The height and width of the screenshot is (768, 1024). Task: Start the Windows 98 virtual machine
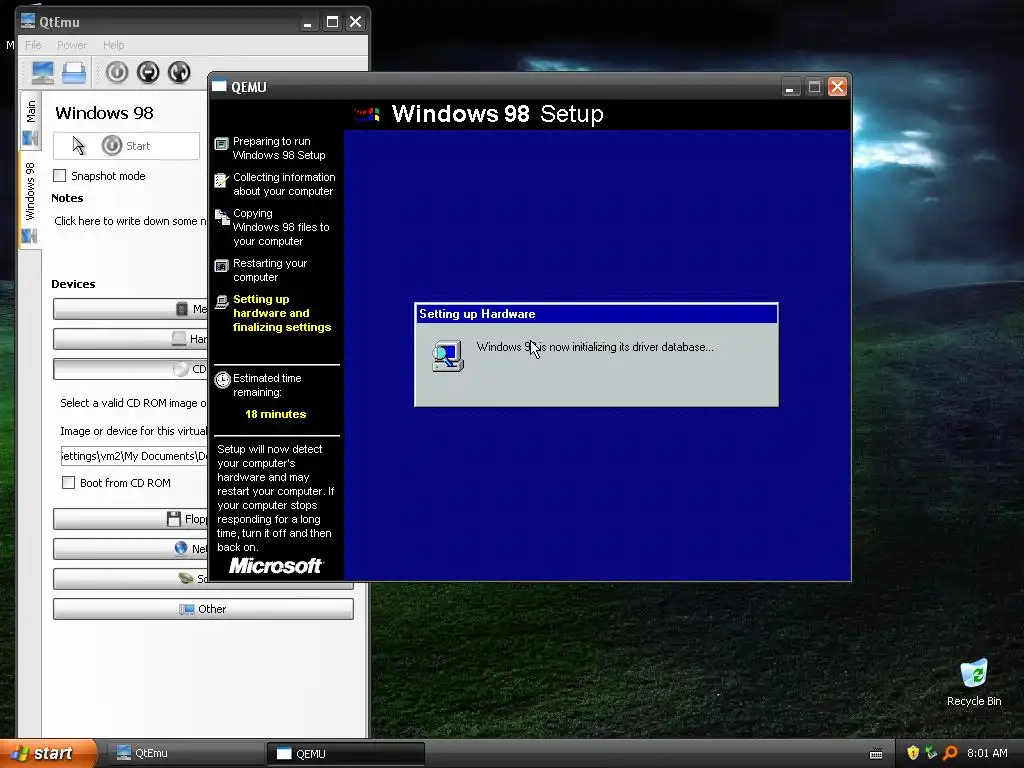tap(126, 146)
